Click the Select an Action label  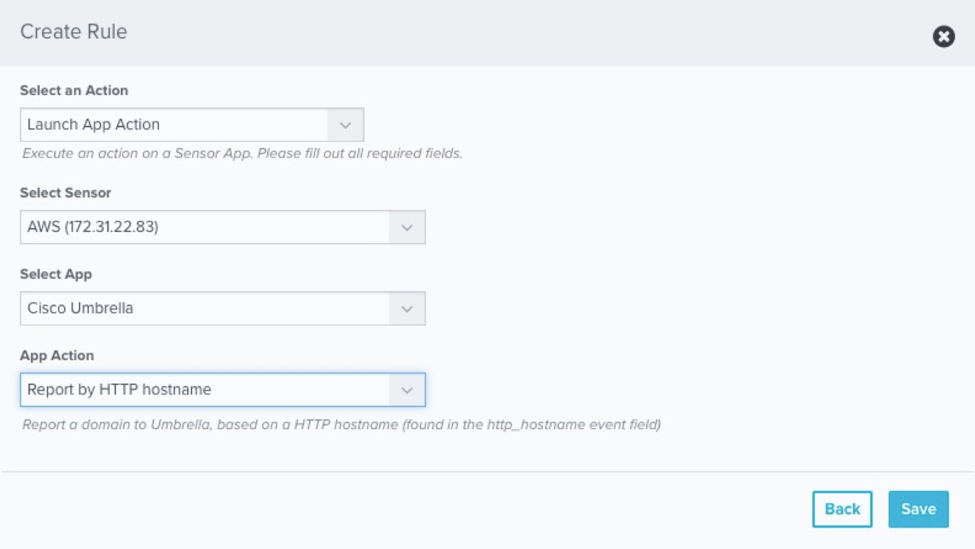pos(74,91)
